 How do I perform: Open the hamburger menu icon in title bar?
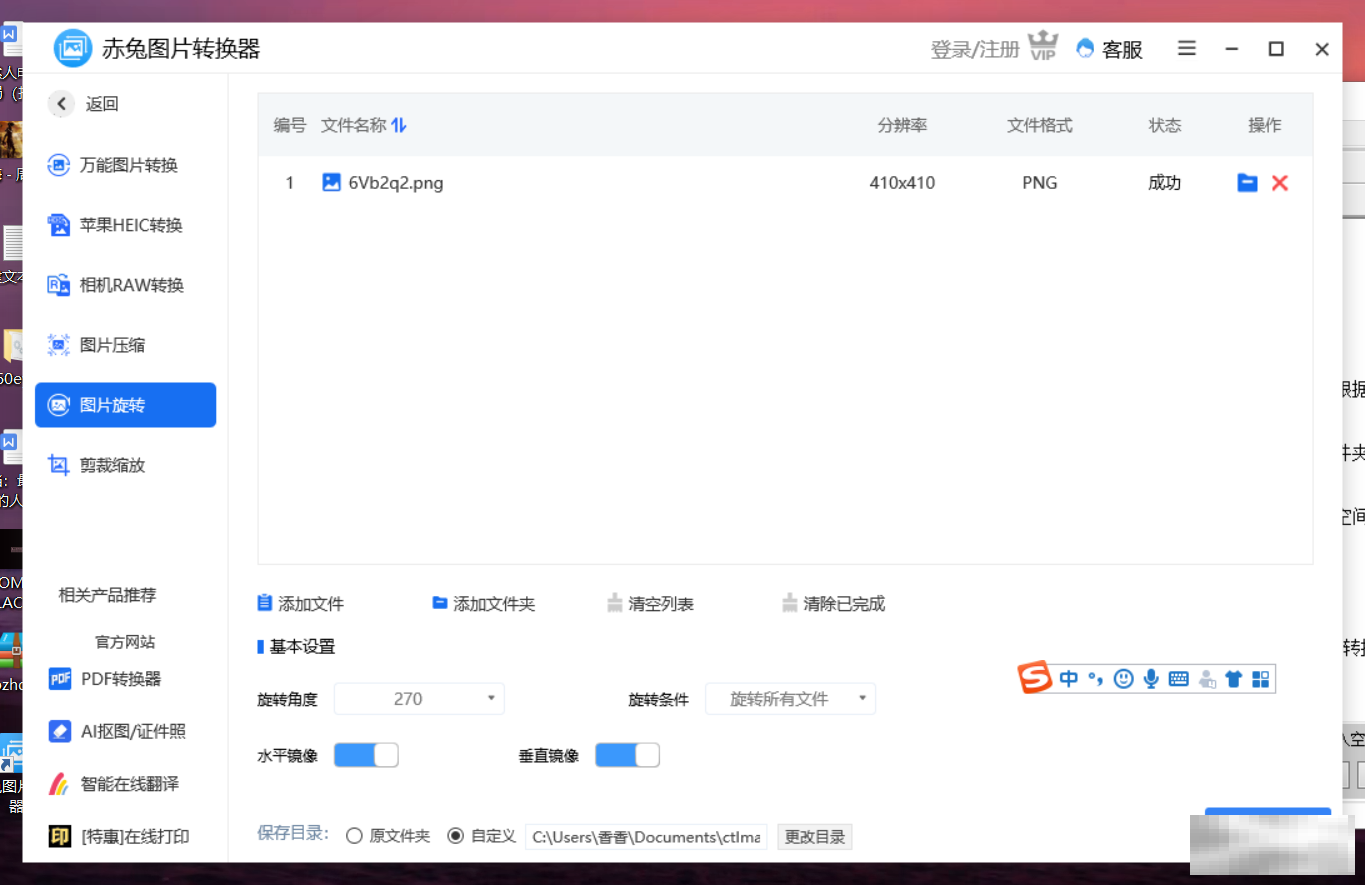point(1187,48)
